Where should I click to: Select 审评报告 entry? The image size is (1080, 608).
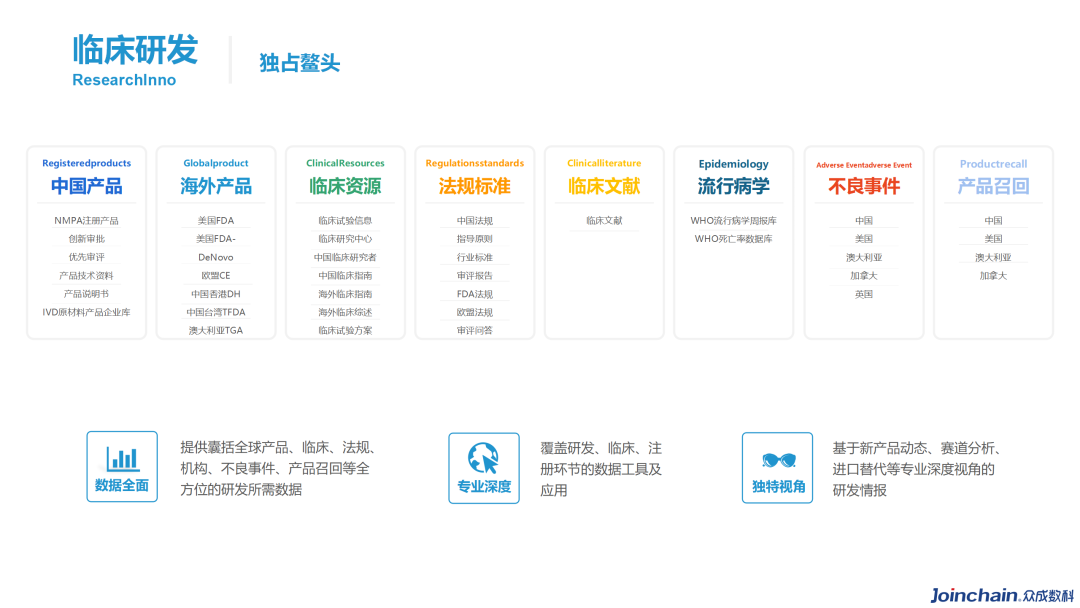point(475,275)
